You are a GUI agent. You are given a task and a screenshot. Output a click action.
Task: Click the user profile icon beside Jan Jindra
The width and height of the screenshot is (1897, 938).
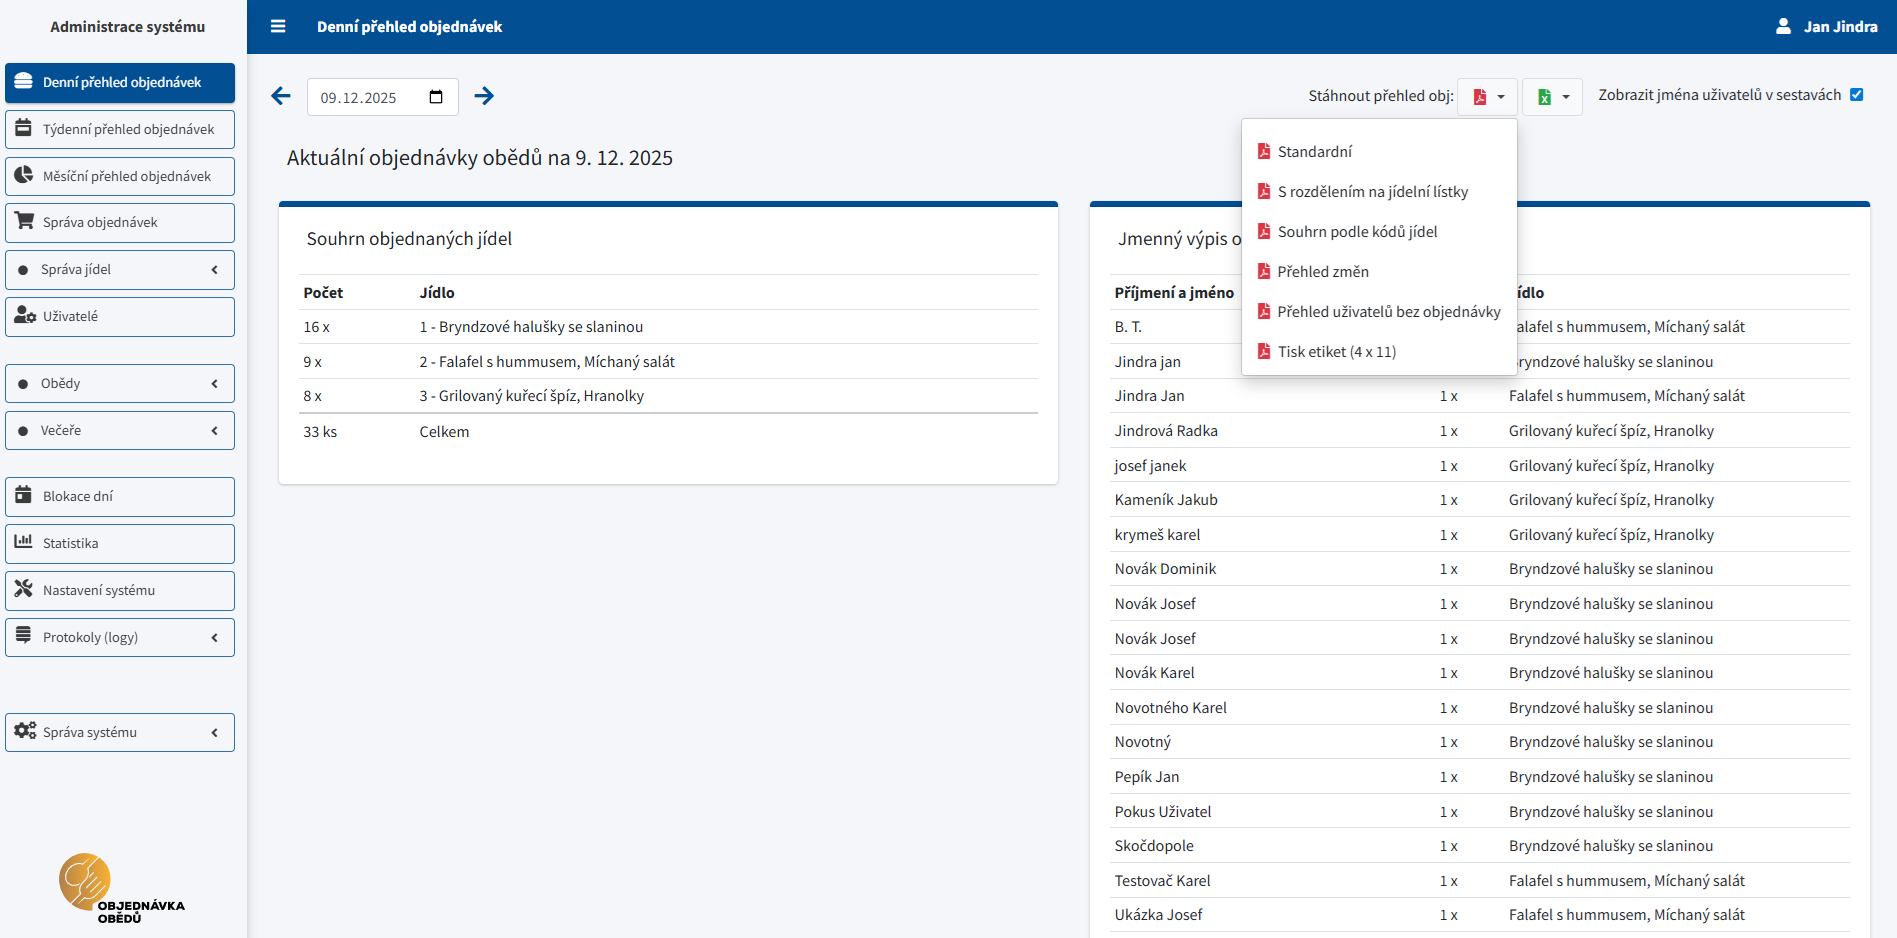click(x=1783, y=27)
